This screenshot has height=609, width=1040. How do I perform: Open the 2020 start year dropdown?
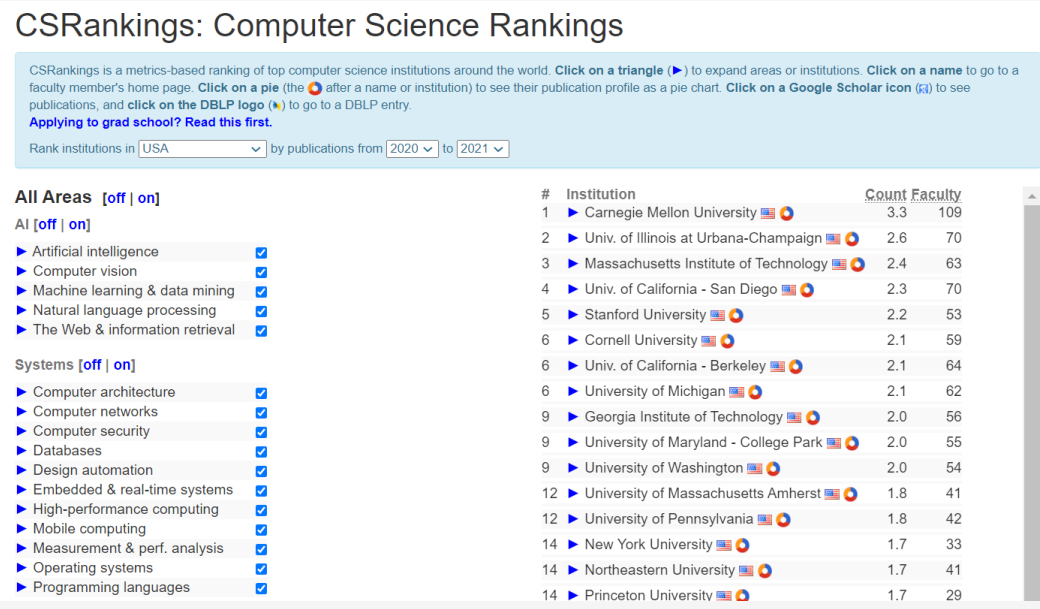point(413,149)
